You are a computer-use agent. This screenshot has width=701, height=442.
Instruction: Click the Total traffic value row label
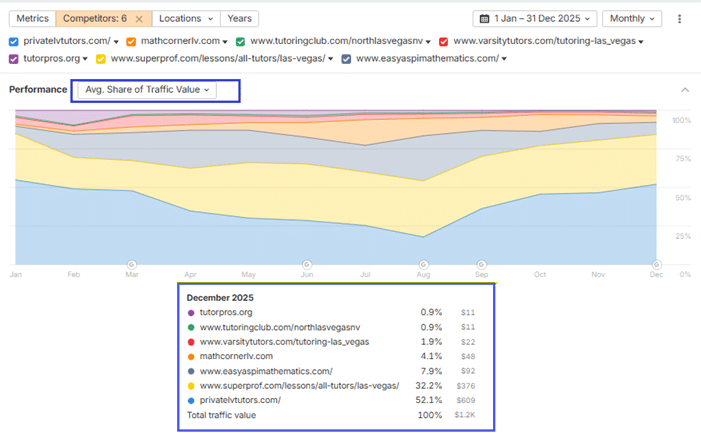point(221,415)
